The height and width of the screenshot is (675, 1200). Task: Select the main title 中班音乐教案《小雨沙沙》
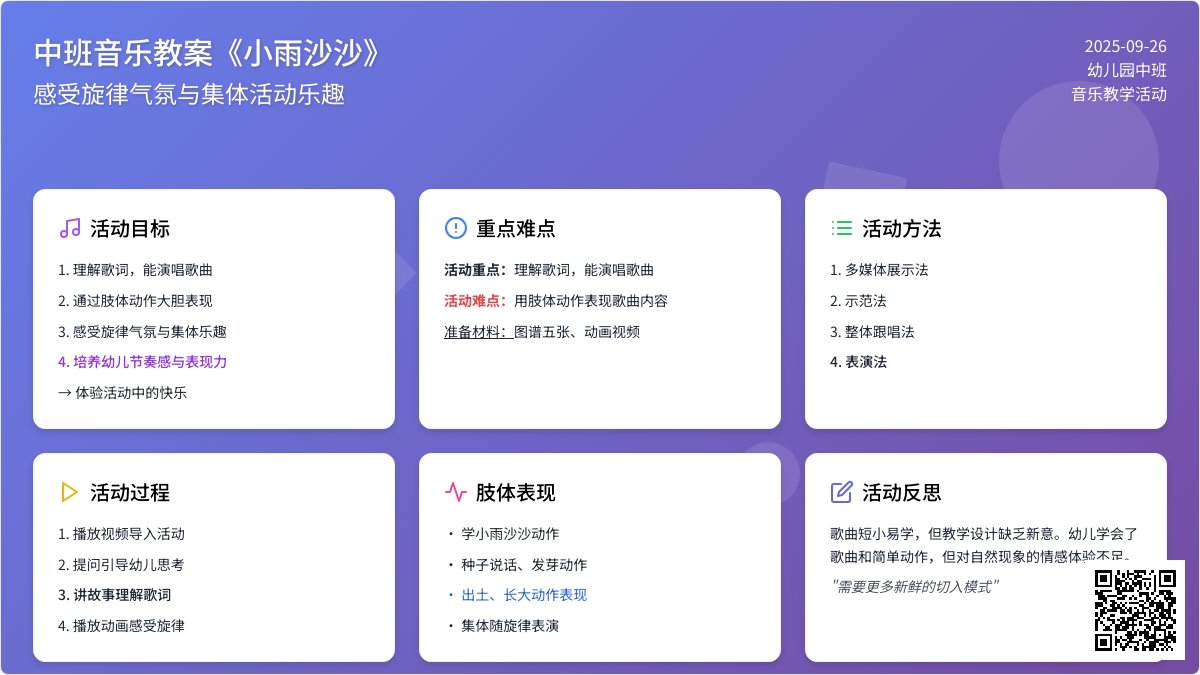pyautogui.click(x=209, y=54)
